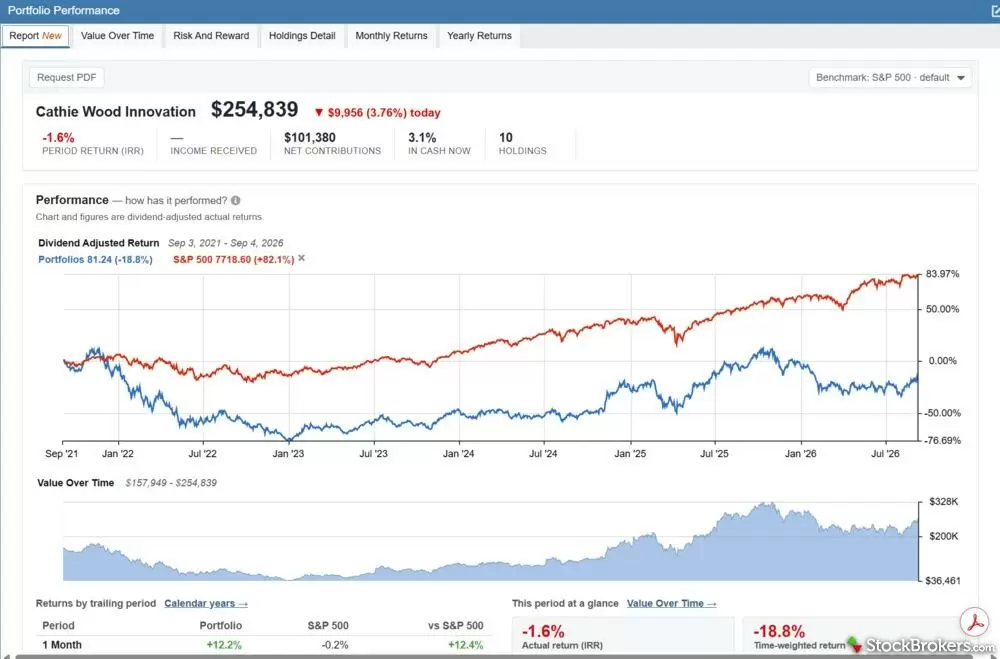Click the 10 Holdings figure
Image resolution: width=1000 pixels, height=659 pixels.
(x=506, y=137)
